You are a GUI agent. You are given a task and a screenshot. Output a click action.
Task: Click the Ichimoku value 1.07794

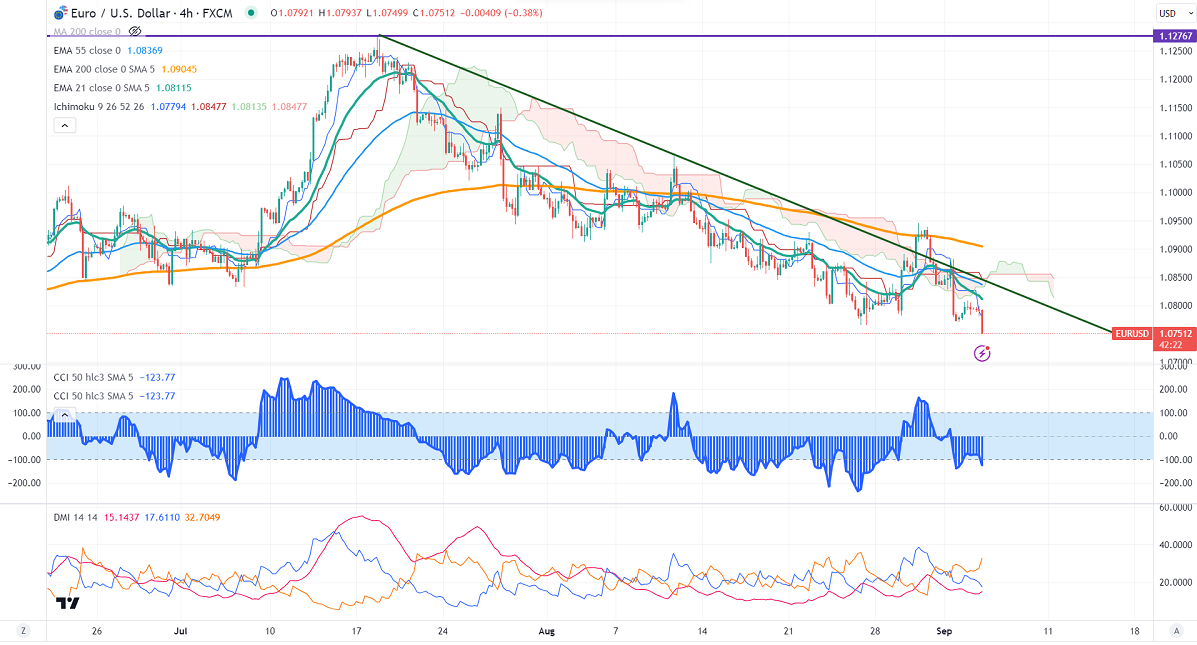click(x=168, y=107)
